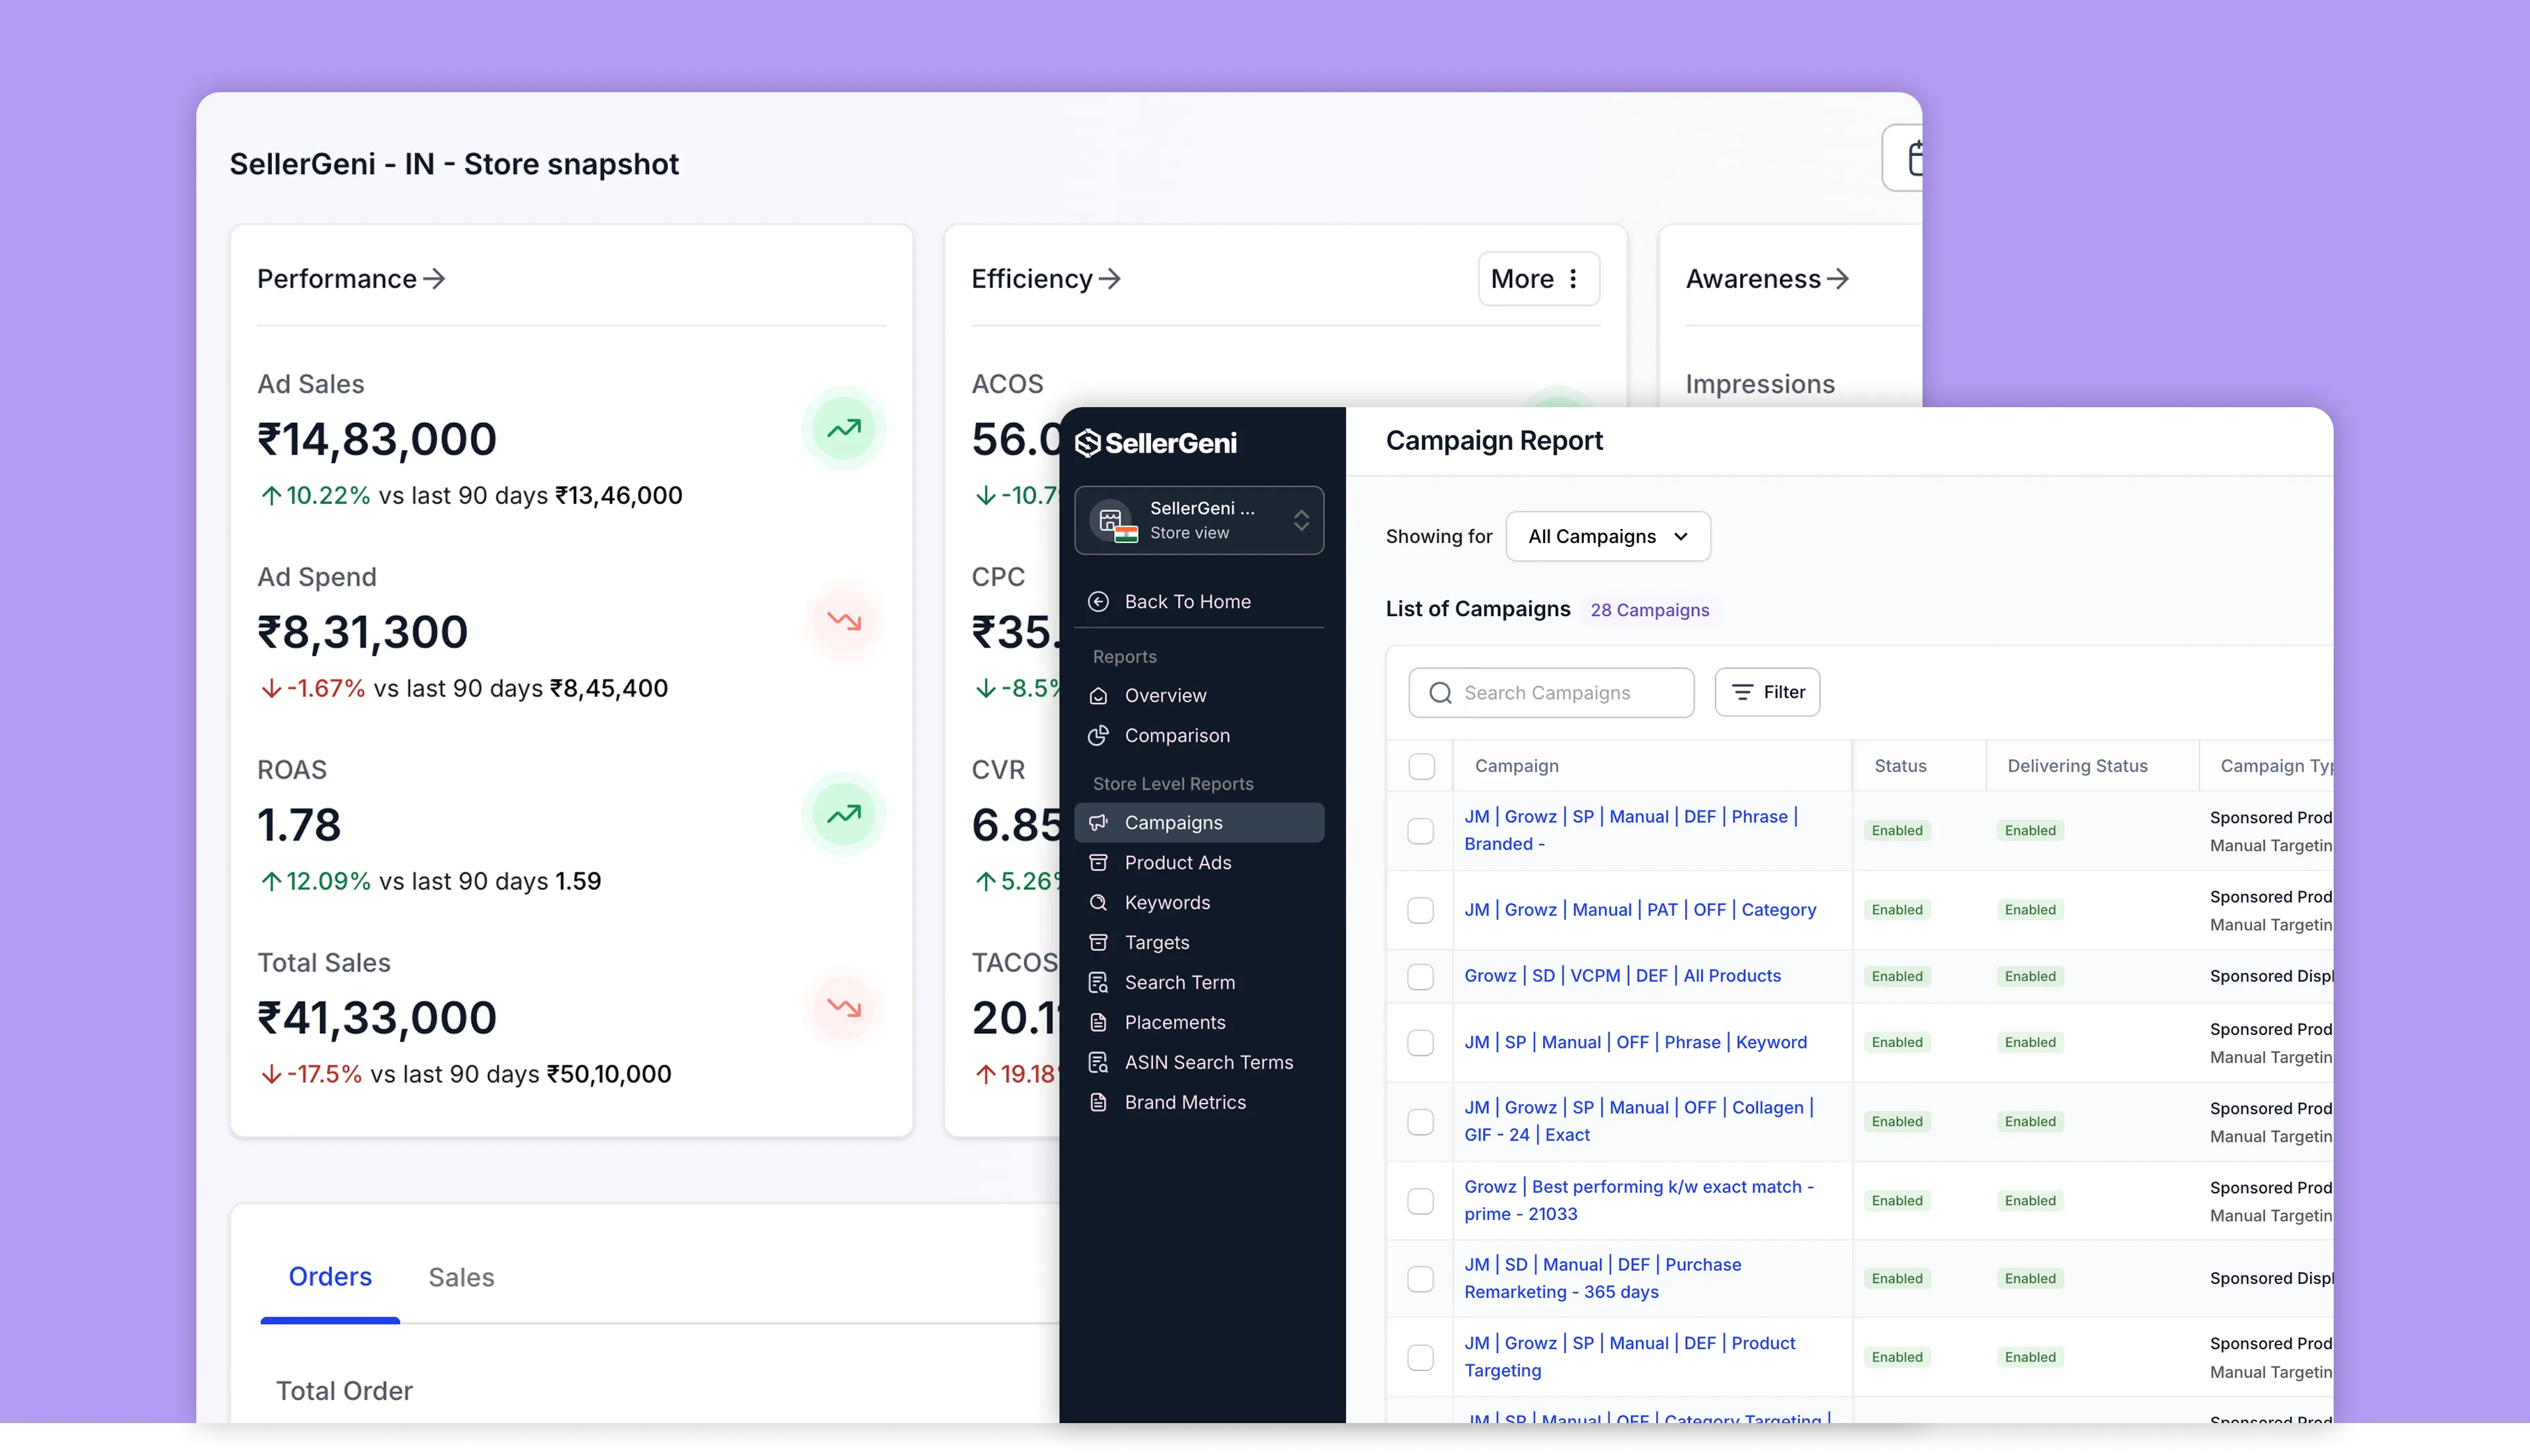This screenshot has width=2530, height=1456.
Task: Click the Status column header
Action: [1900, 766]
